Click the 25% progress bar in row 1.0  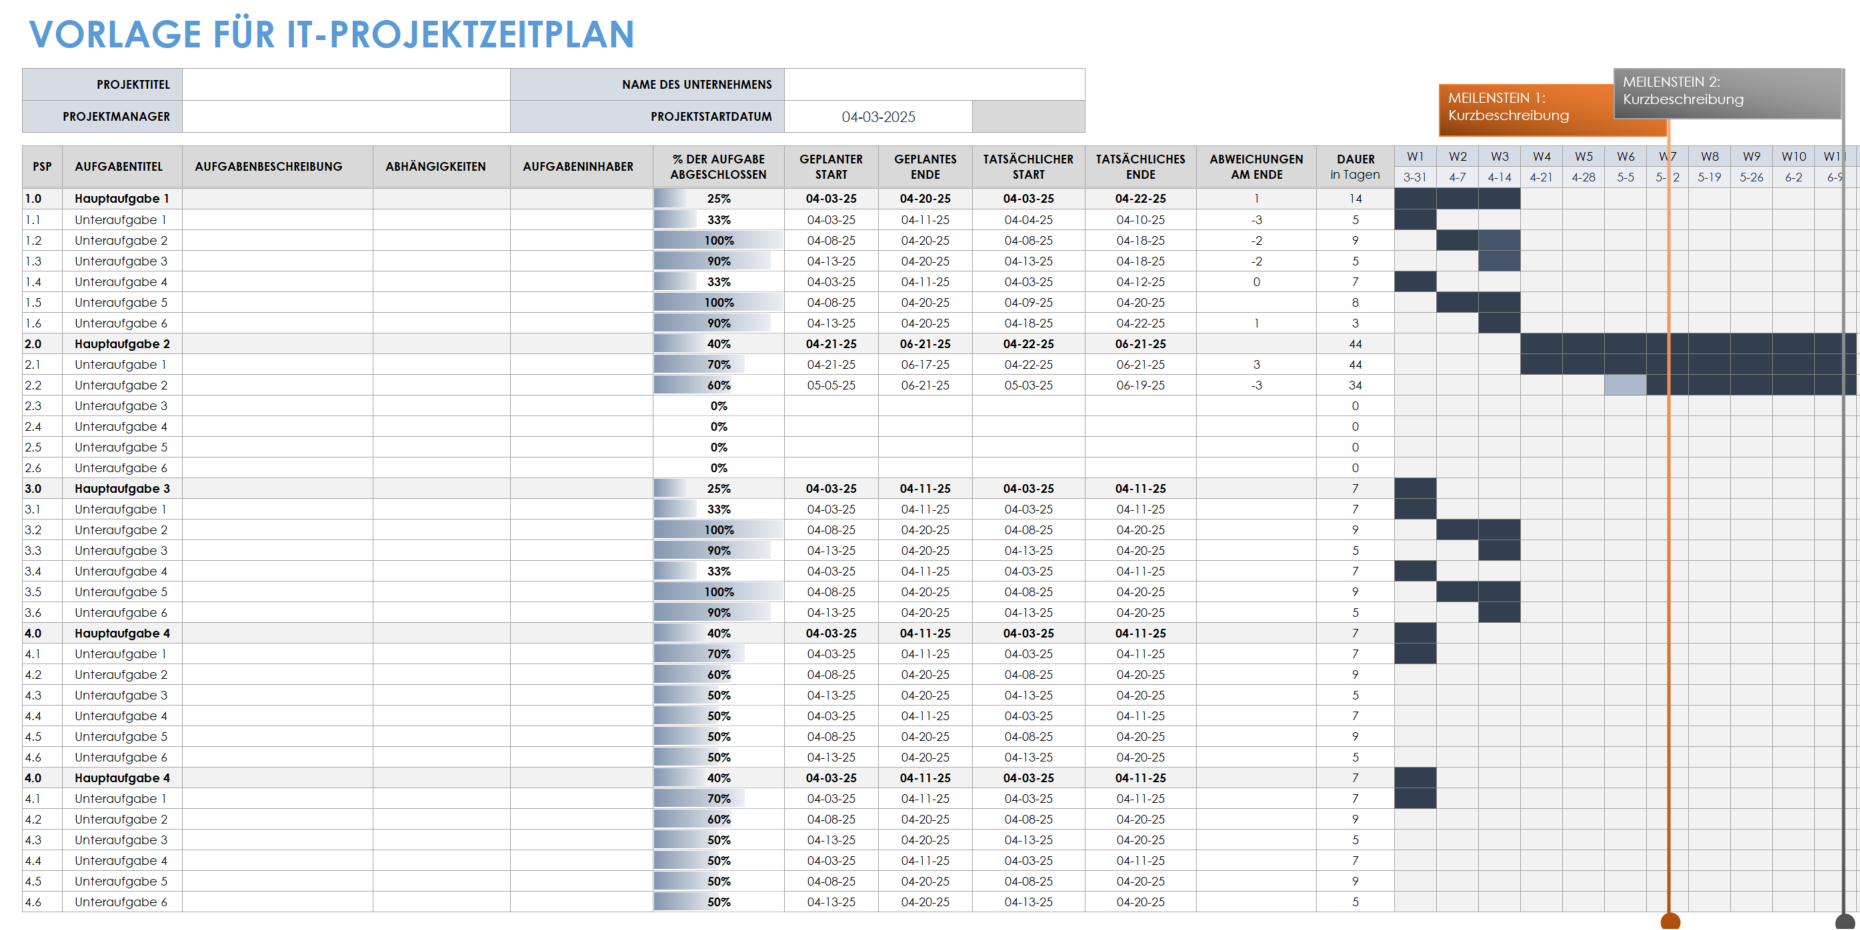coord(718,199)
